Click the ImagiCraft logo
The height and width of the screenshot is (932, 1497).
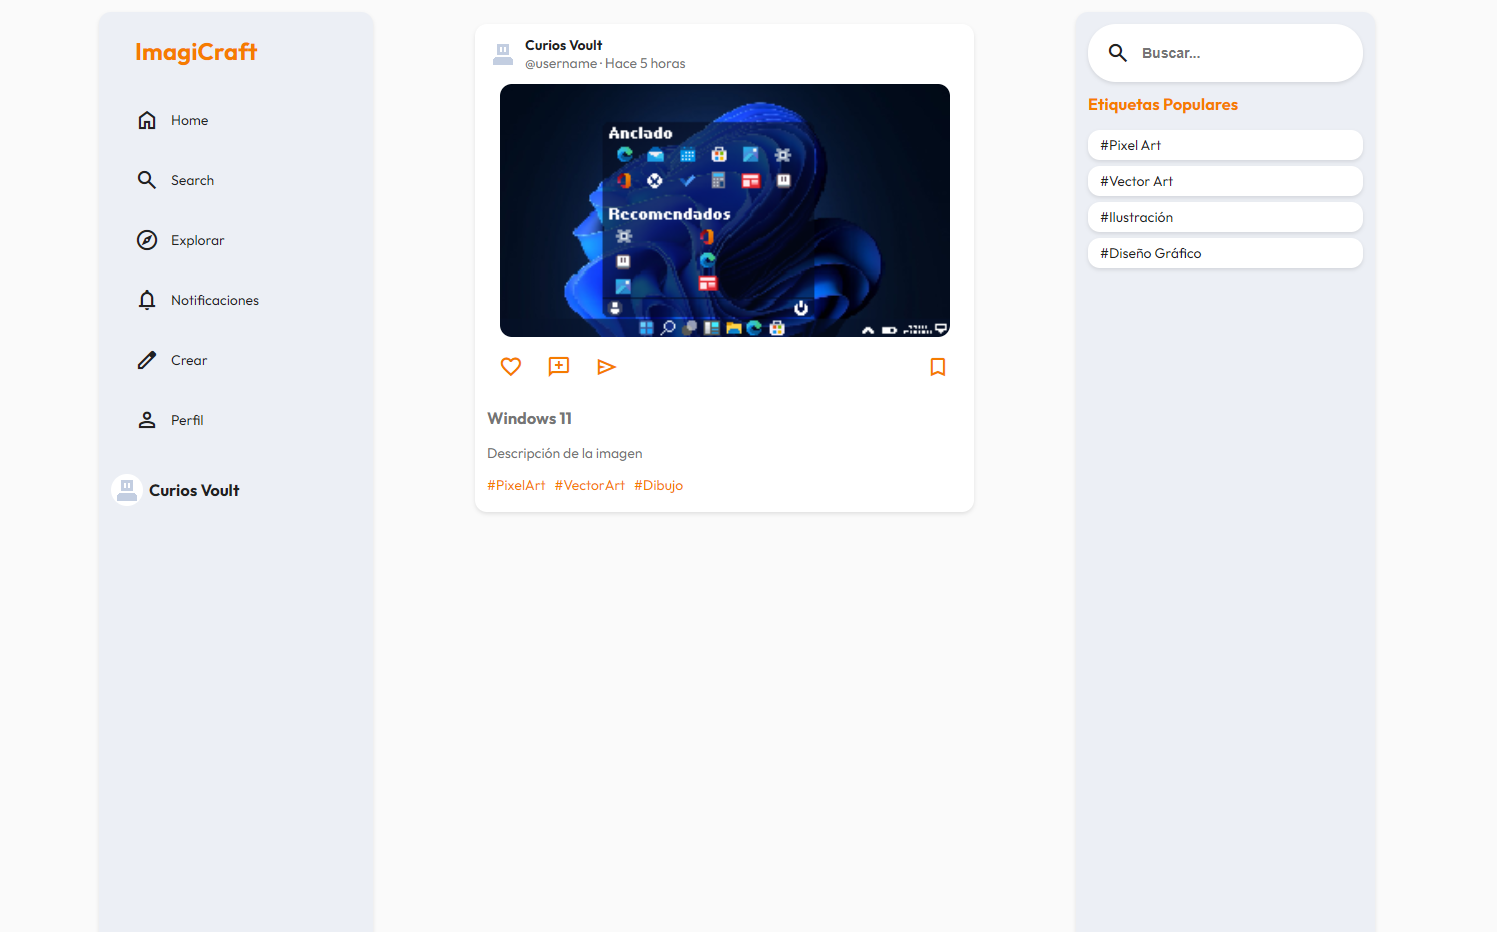point(196,52)
